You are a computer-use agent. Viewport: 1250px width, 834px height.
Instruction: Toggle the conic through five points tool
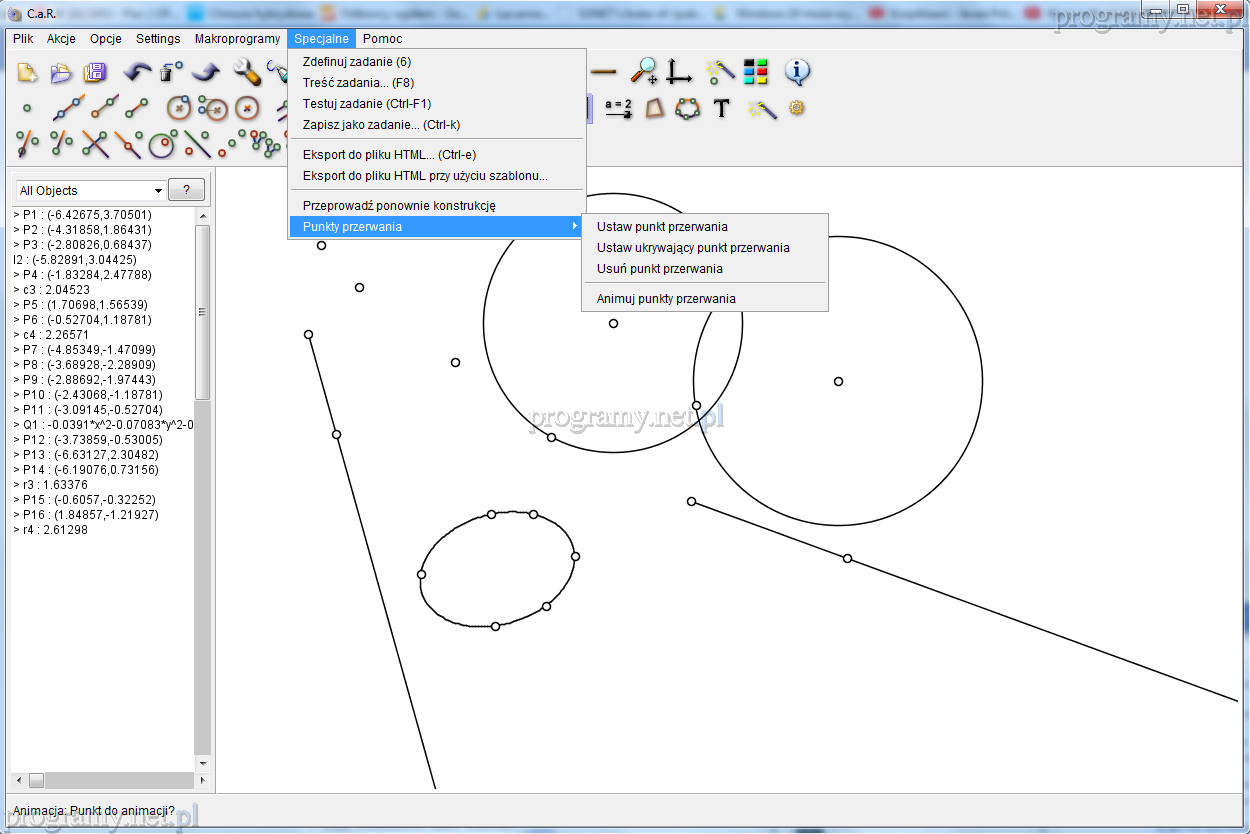pyautogui.click(x=687, y=108)
